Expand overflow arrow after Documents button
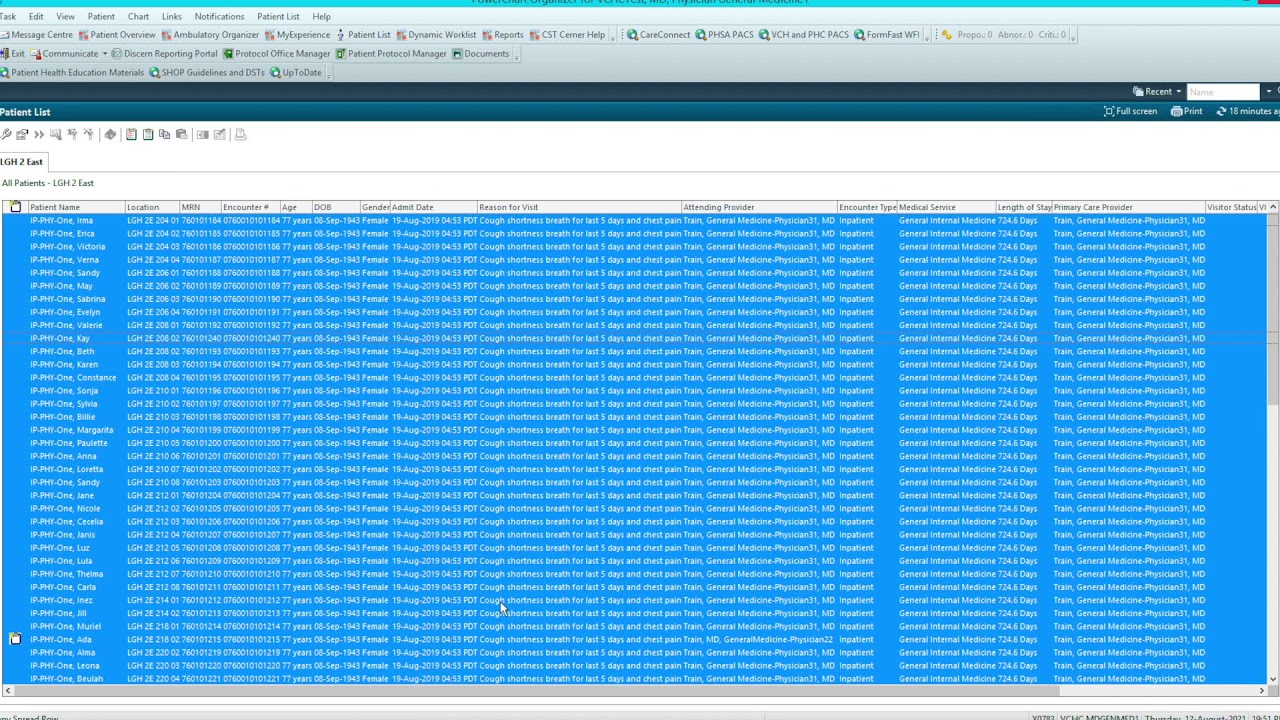Screen dimensions: 1280x720 click(x=517, y=54)
